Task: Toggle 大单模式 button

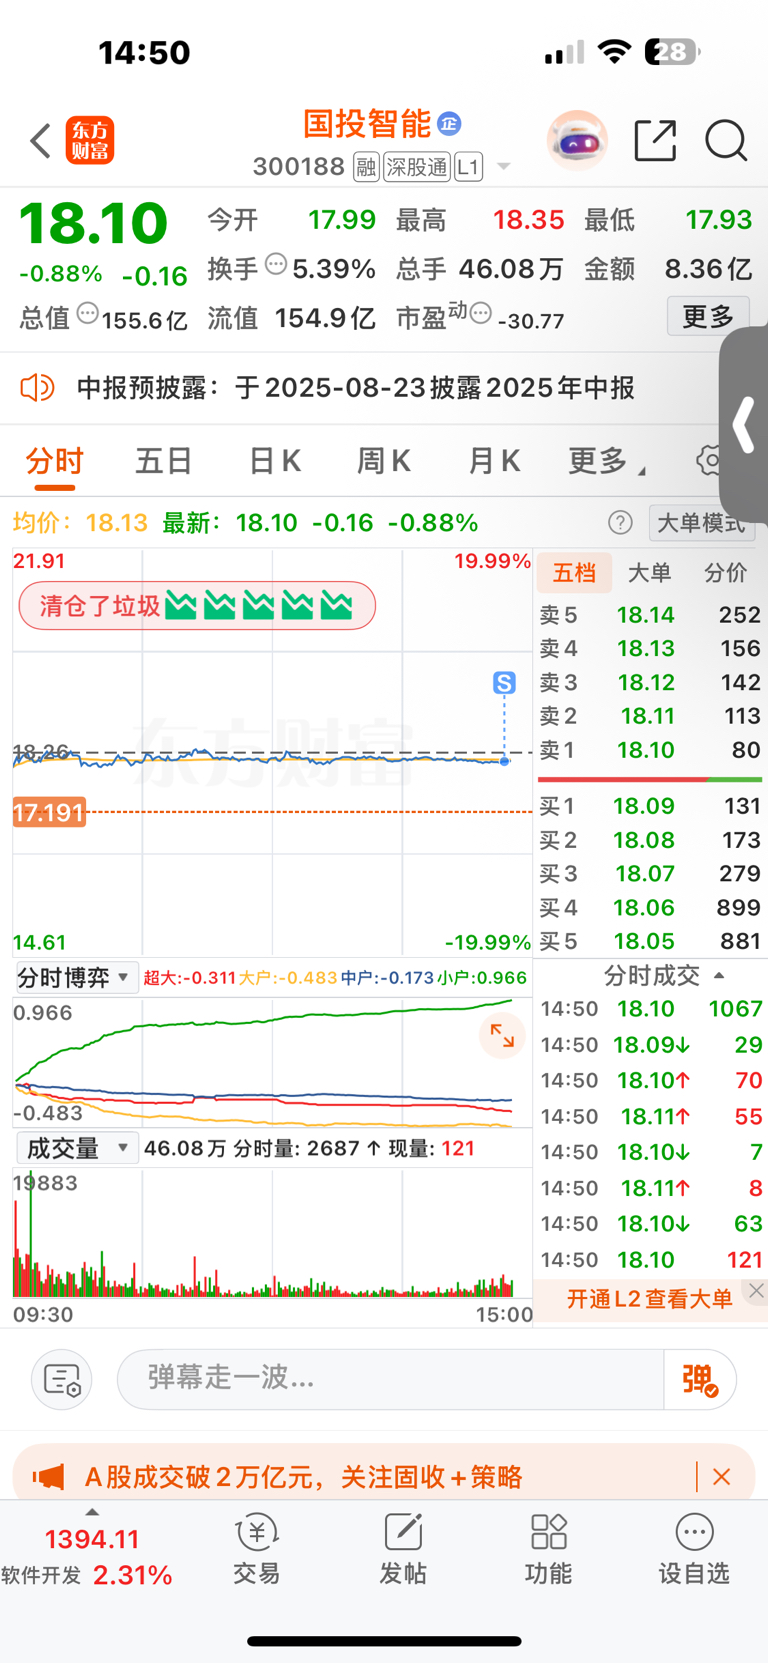Action: [702, 523]
